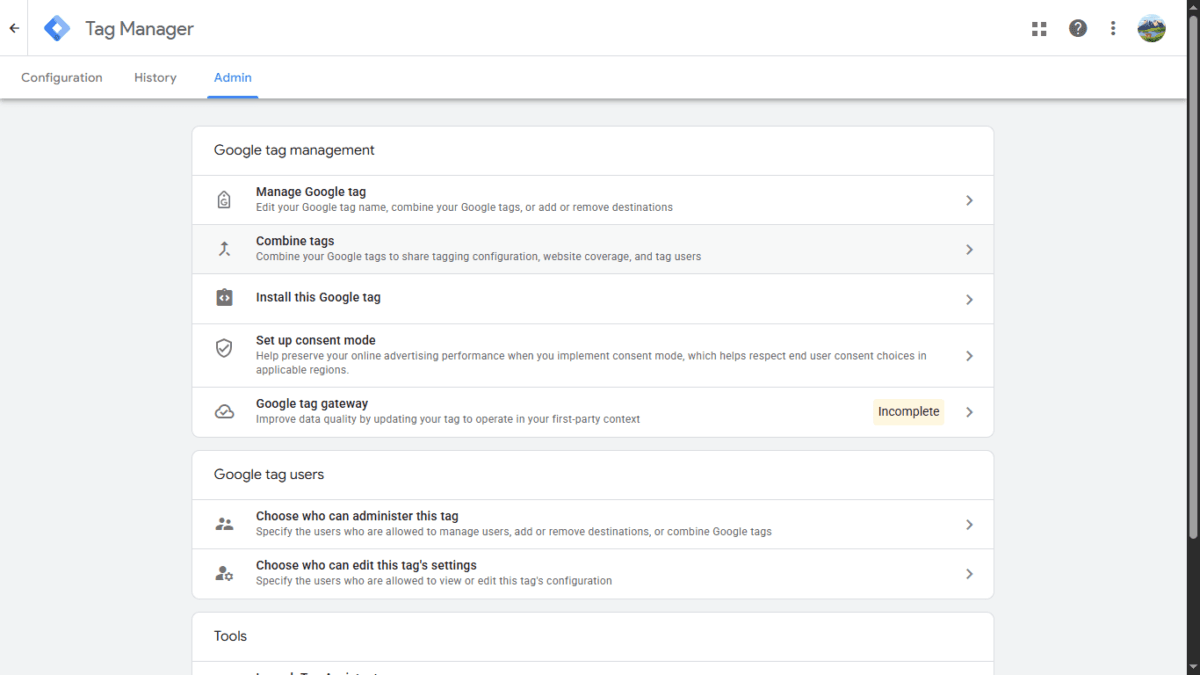The width and height of the screenshot is (1200, 675).
Task: Open the Google apps grid icon
Action: (x=1039, y=28)
